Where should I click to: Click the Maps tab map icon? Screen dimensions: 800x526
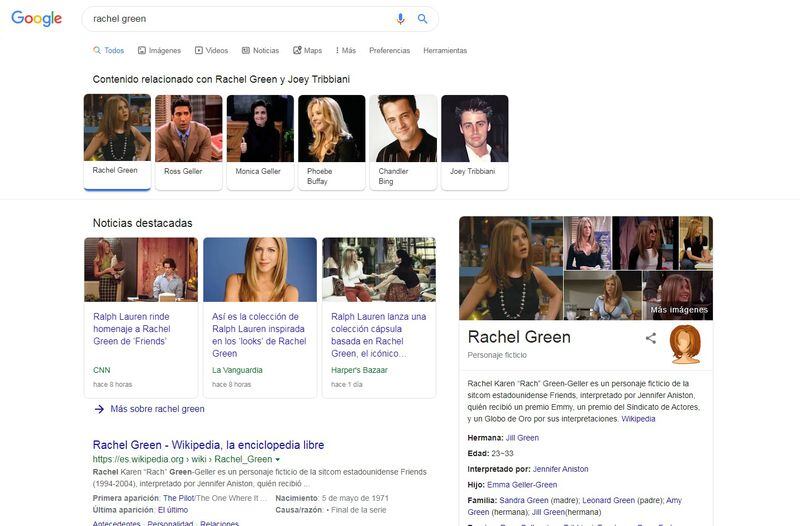[x=297, y=51]
